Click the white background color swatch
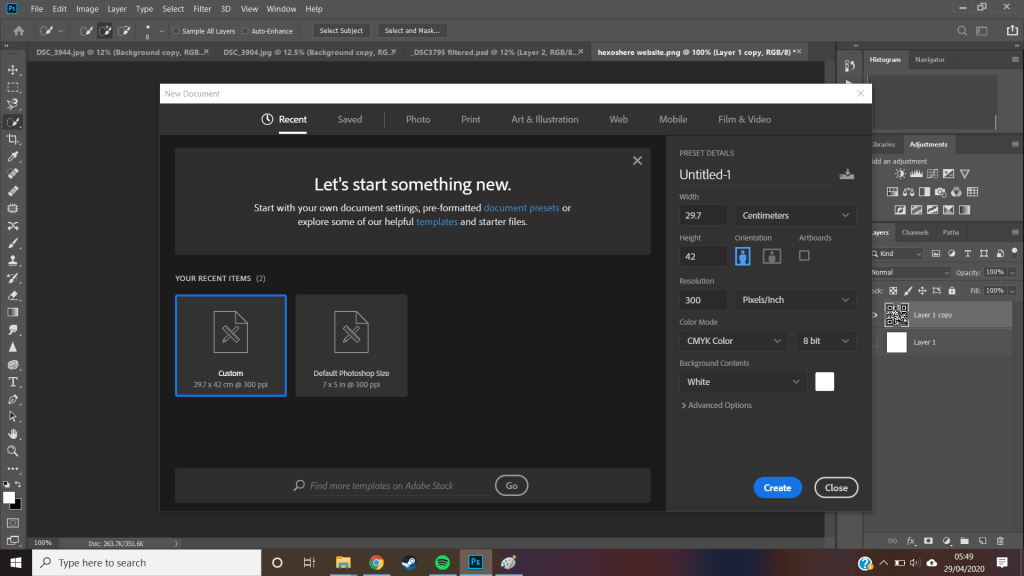This screenshot has height=576, width=1024. pyautogui.click(x=824, y=381)
